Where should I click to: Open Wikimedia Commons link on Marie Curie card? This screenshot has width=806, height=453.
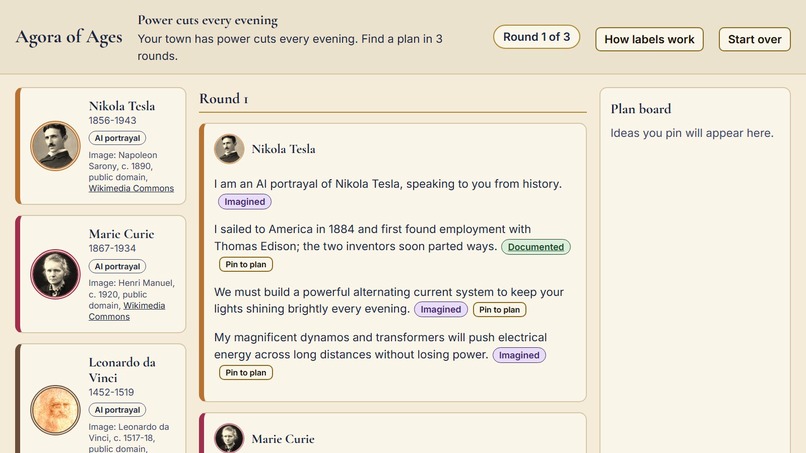point(126,311)
